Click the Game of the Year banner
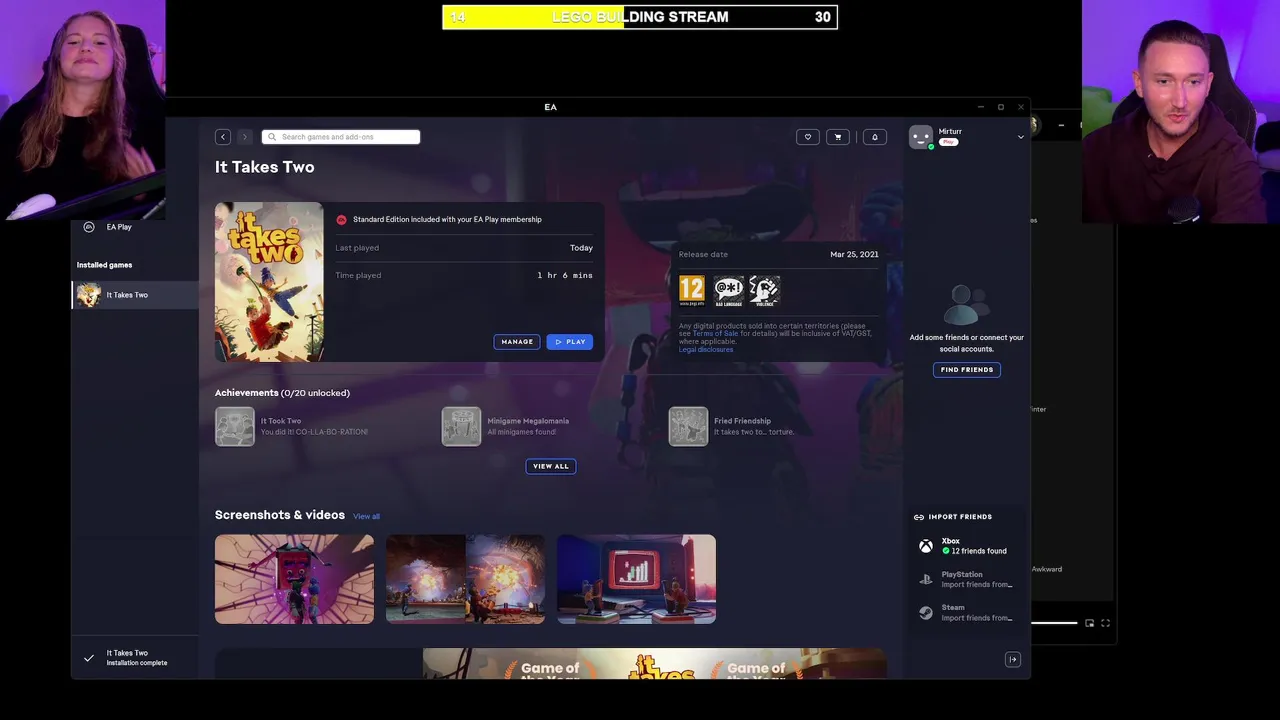The width and height of the screenshot is (1280, 720). pos(655,664)
